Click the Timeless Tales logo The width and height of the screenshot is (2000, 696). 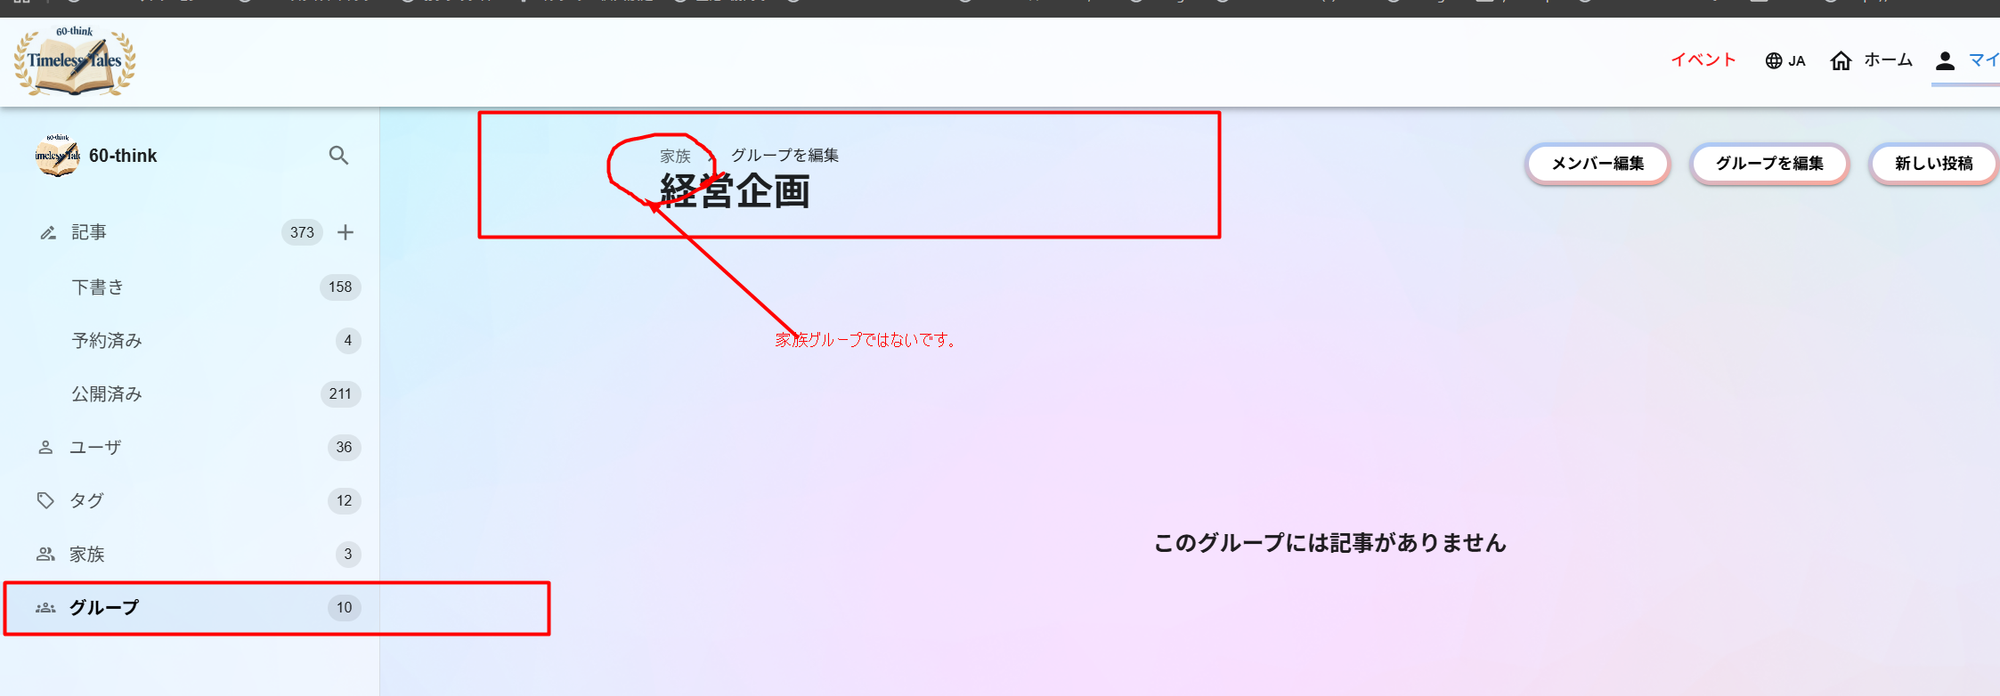pyautogui.click(x=75, y=62)
